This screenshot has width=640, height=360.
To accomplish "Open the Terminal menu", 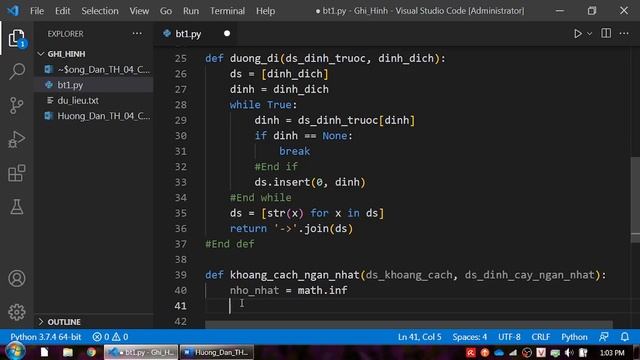I will 227,11.
